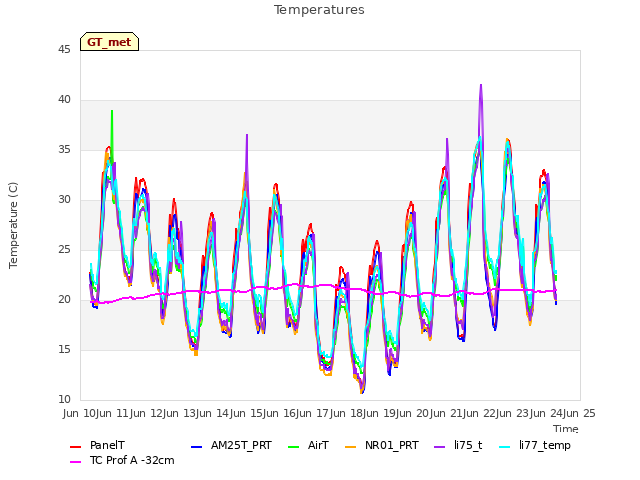The width and height of the screenshot is (640, 480).
Task: Toggle the NR01_PRT legend entry
Action: pos(382,445)
